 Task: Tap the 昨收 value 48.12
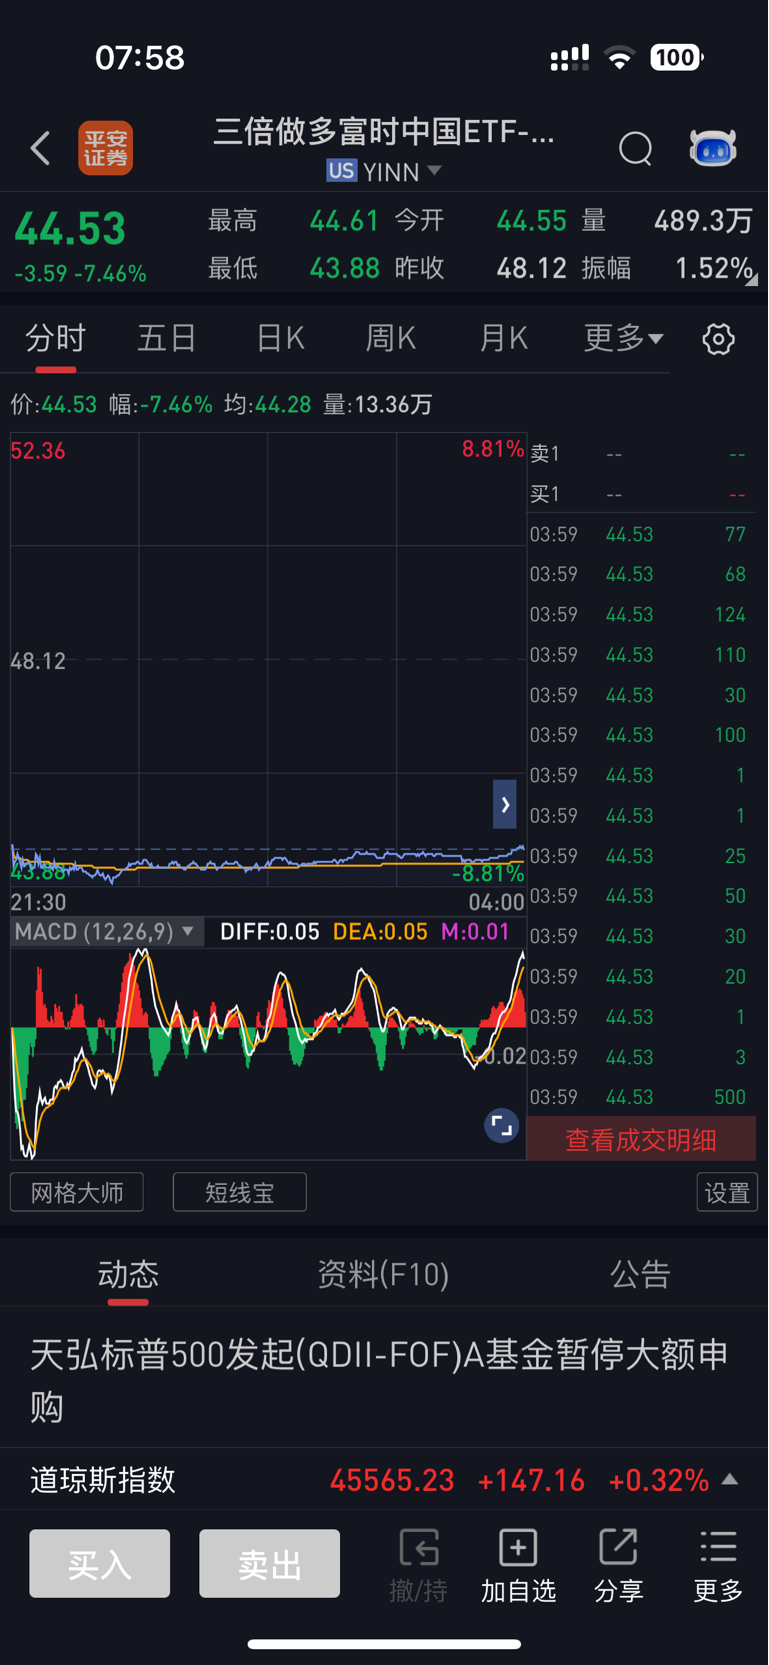pos(531,268)
